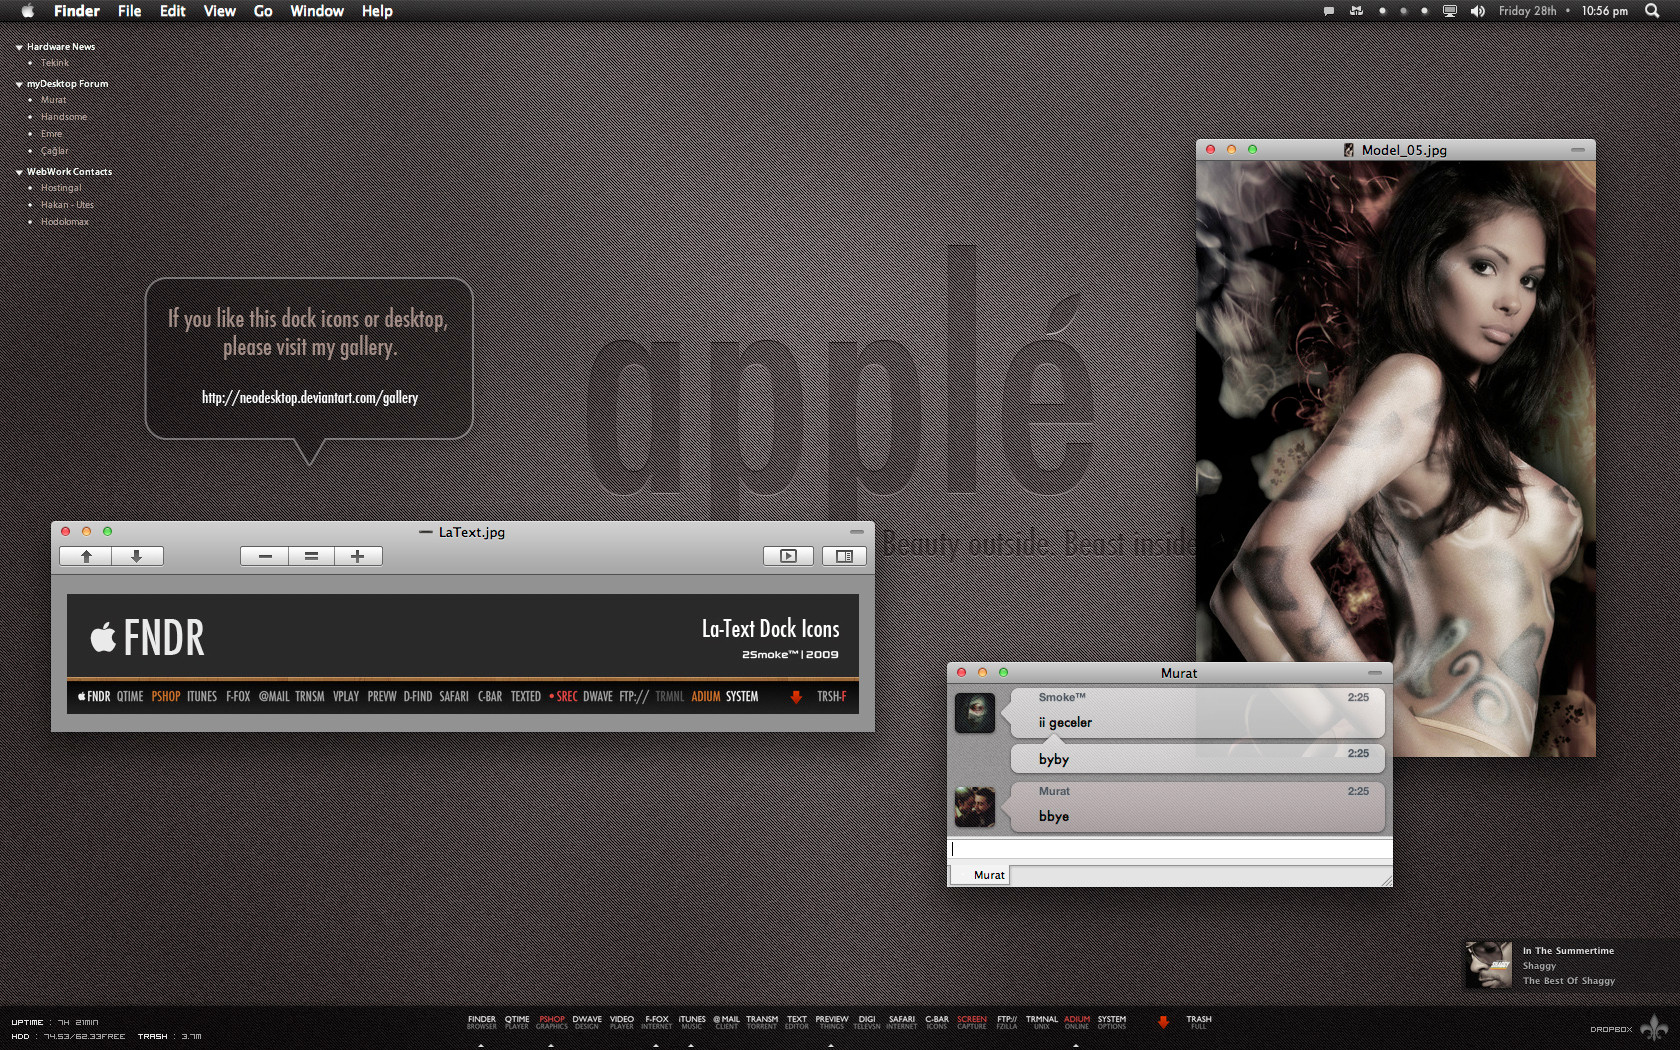Open the View menu
The image size is (1680, 1050).
point(220,11)
